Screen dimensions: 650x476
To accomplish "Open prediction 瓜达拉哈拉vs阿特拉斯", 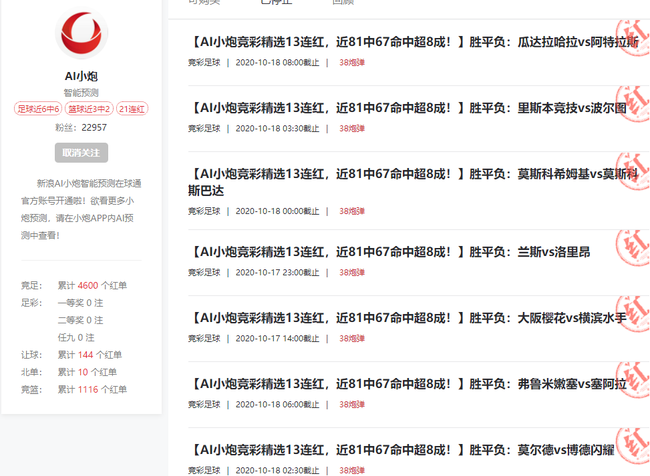I will (x=413, y=42).
